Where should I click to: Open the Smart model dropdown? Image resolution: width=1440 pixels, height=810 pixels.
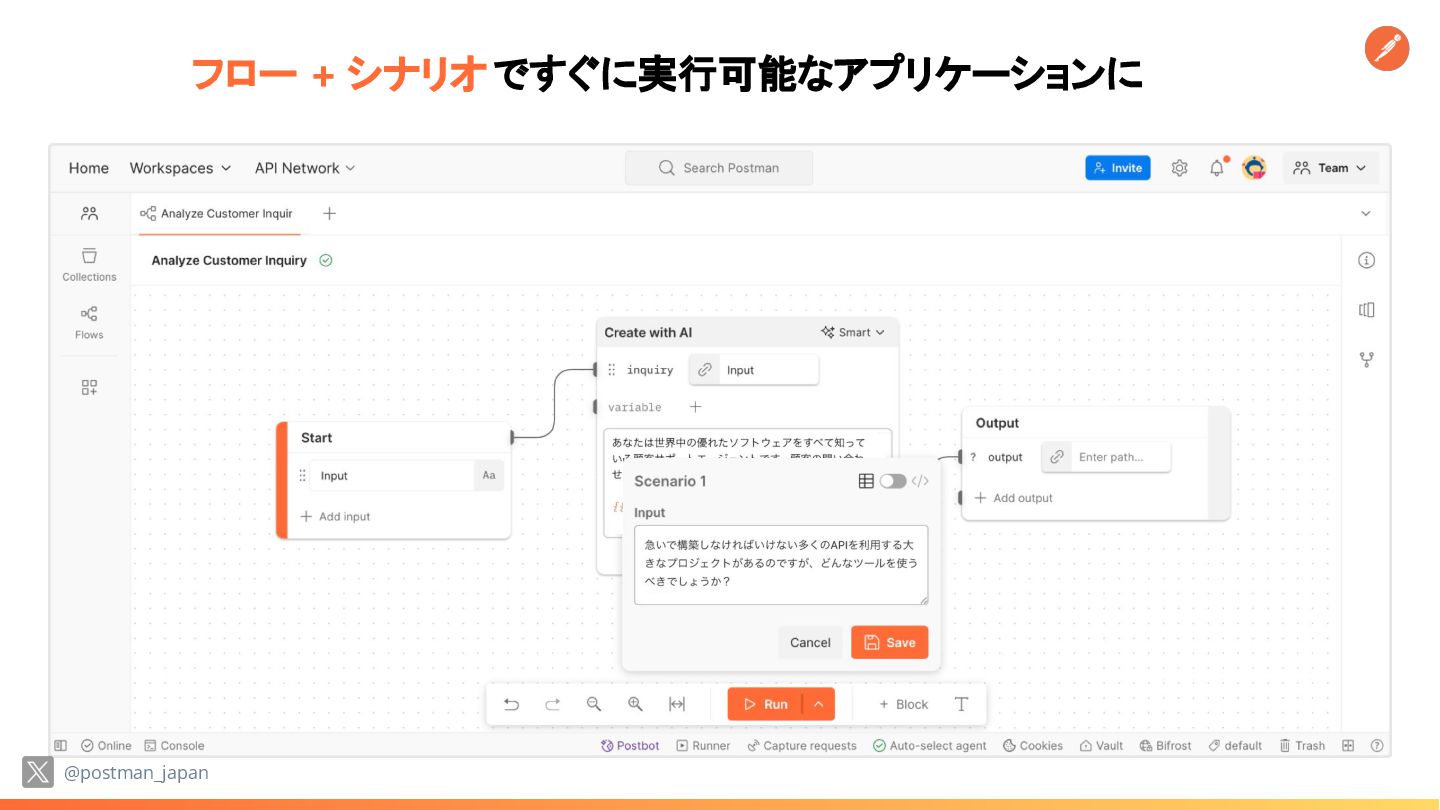pos(853,333)
